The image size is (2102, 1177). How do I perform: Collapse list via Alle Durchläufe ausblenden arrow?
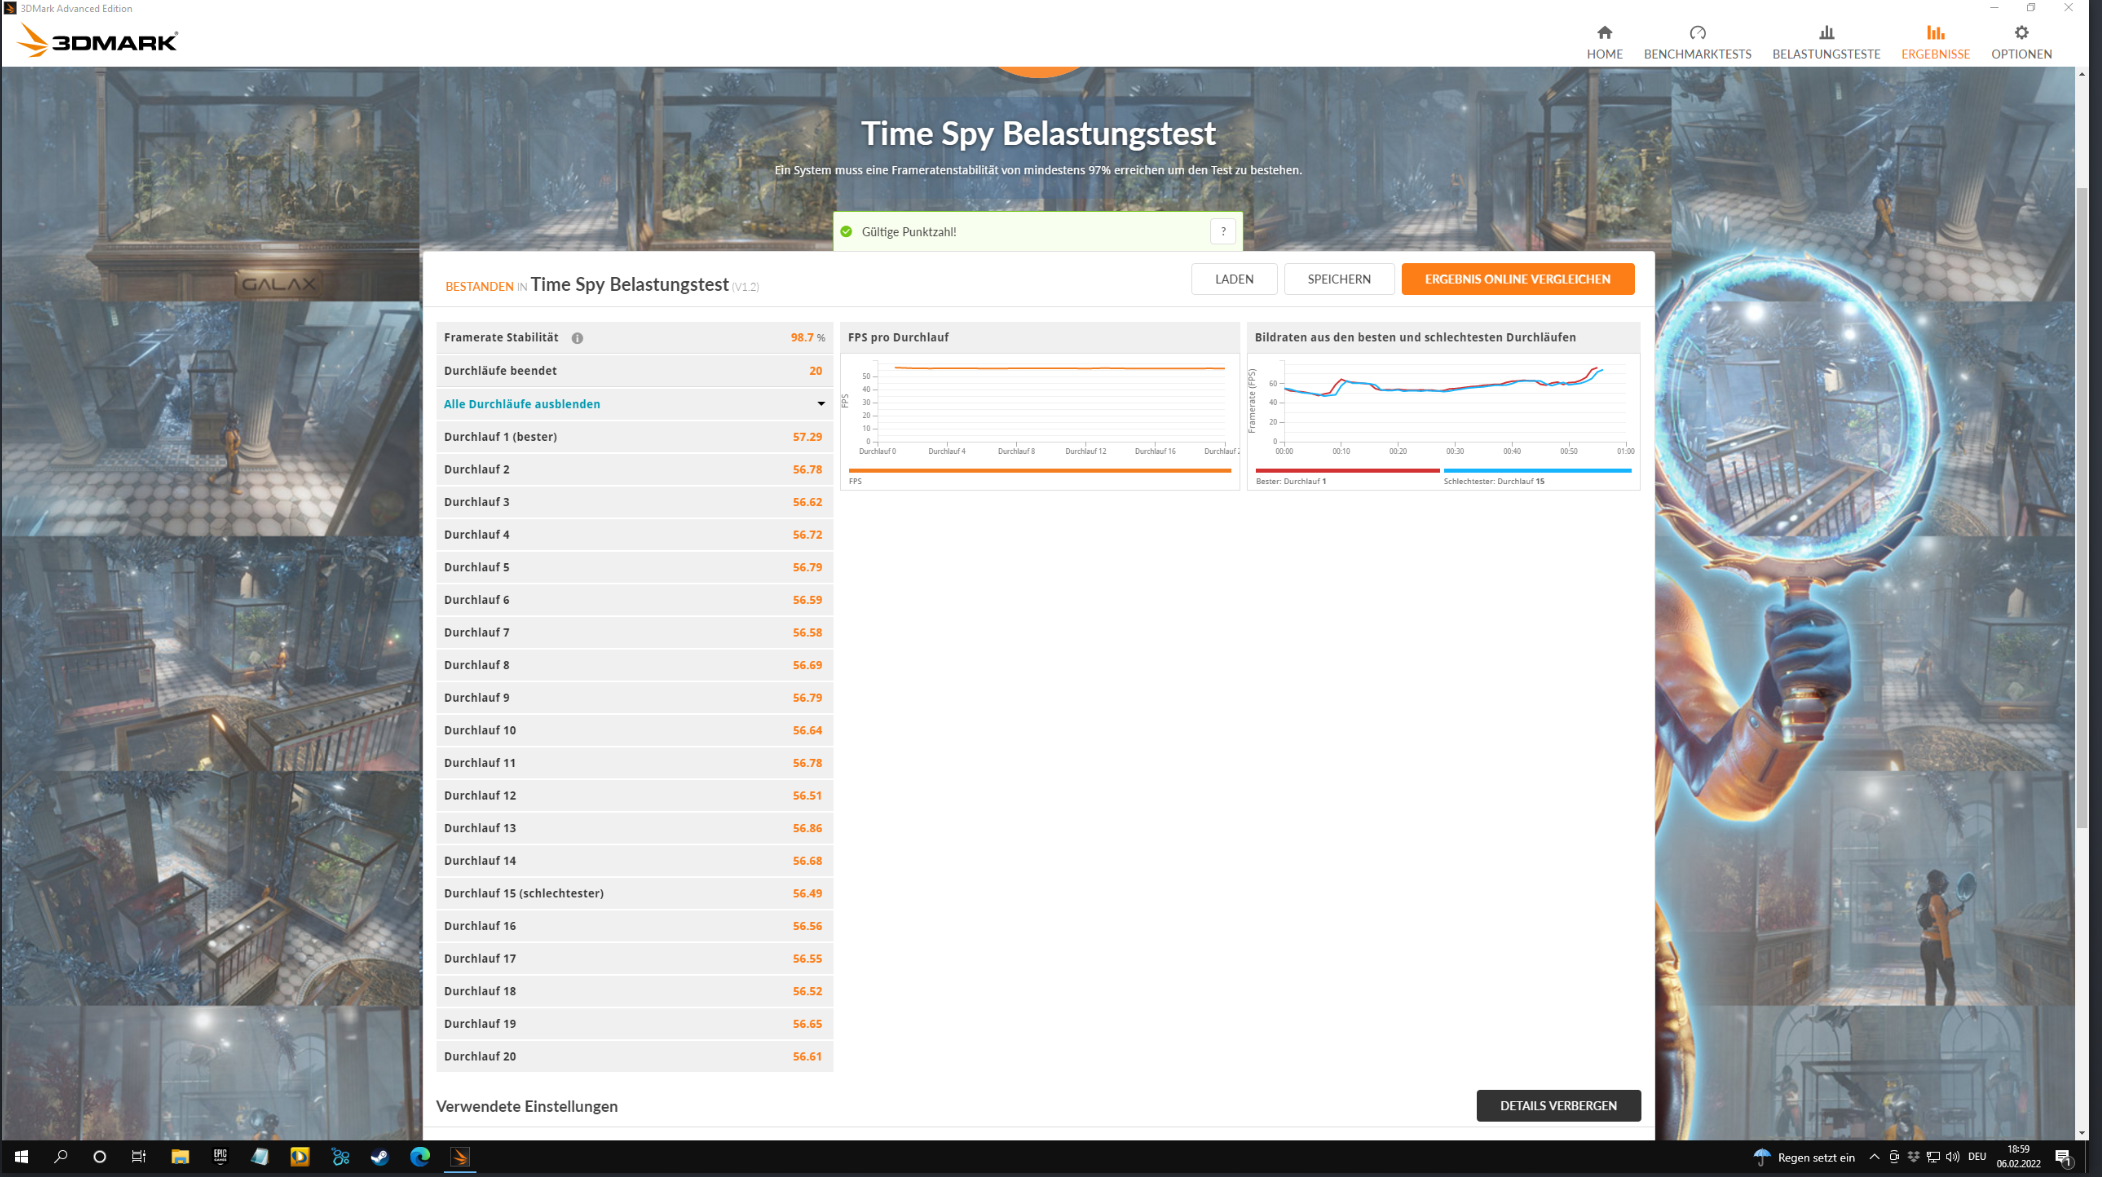tap(821, 404)
